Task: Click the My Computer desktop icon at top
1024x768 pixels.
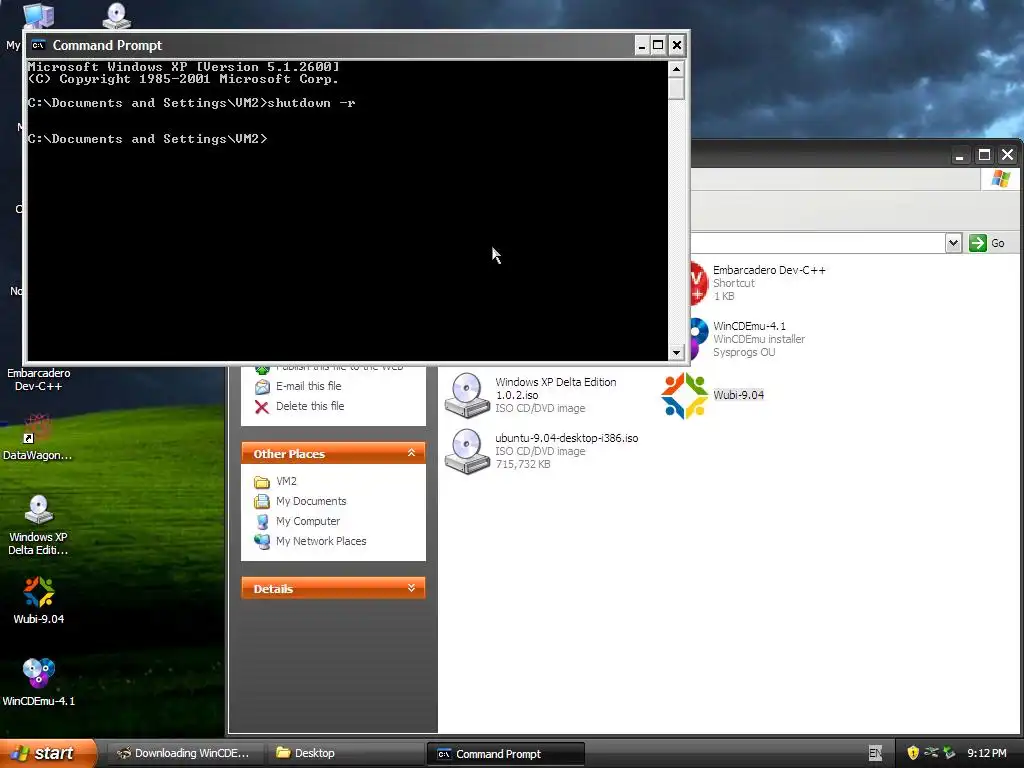Action: [38, 15]
